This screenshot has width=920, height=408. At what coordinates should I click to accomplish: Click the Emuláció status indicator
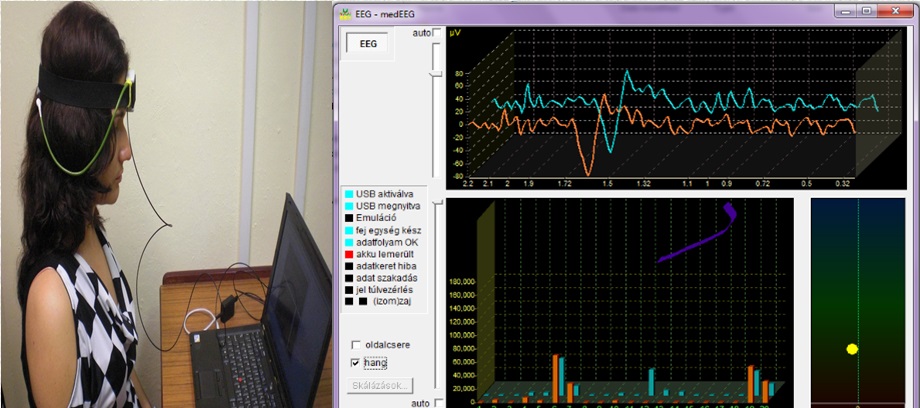(x=349, y=218)
